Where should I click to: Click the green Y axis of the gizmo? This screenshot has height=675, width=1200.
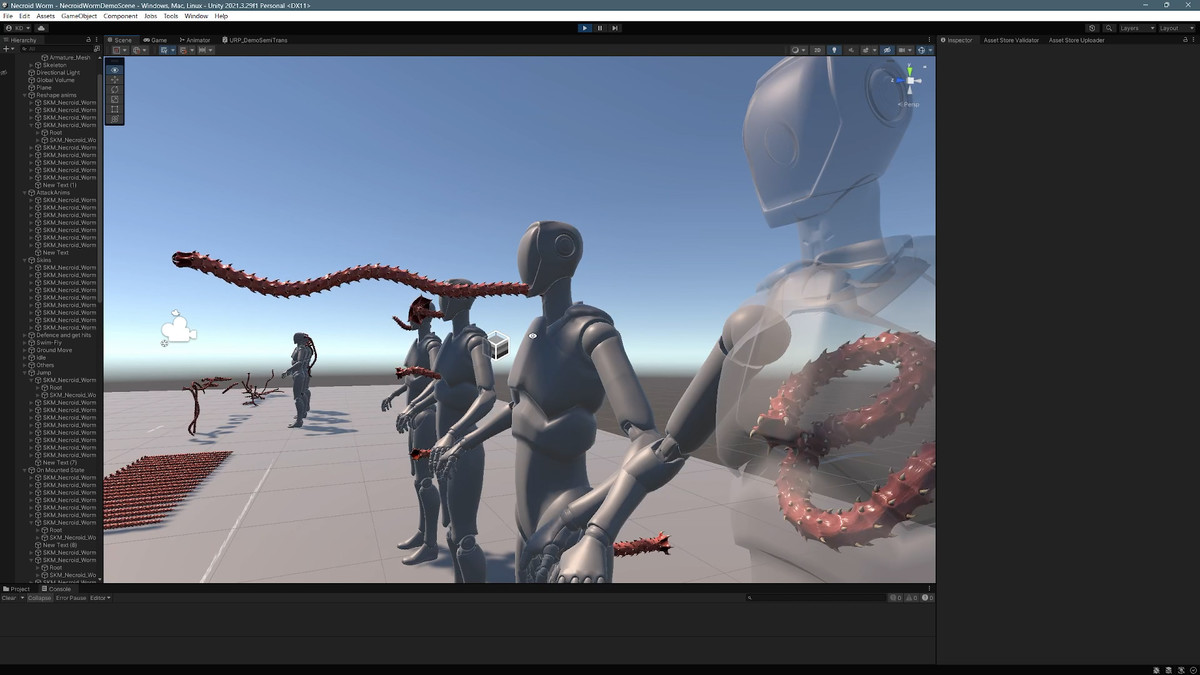910,70
